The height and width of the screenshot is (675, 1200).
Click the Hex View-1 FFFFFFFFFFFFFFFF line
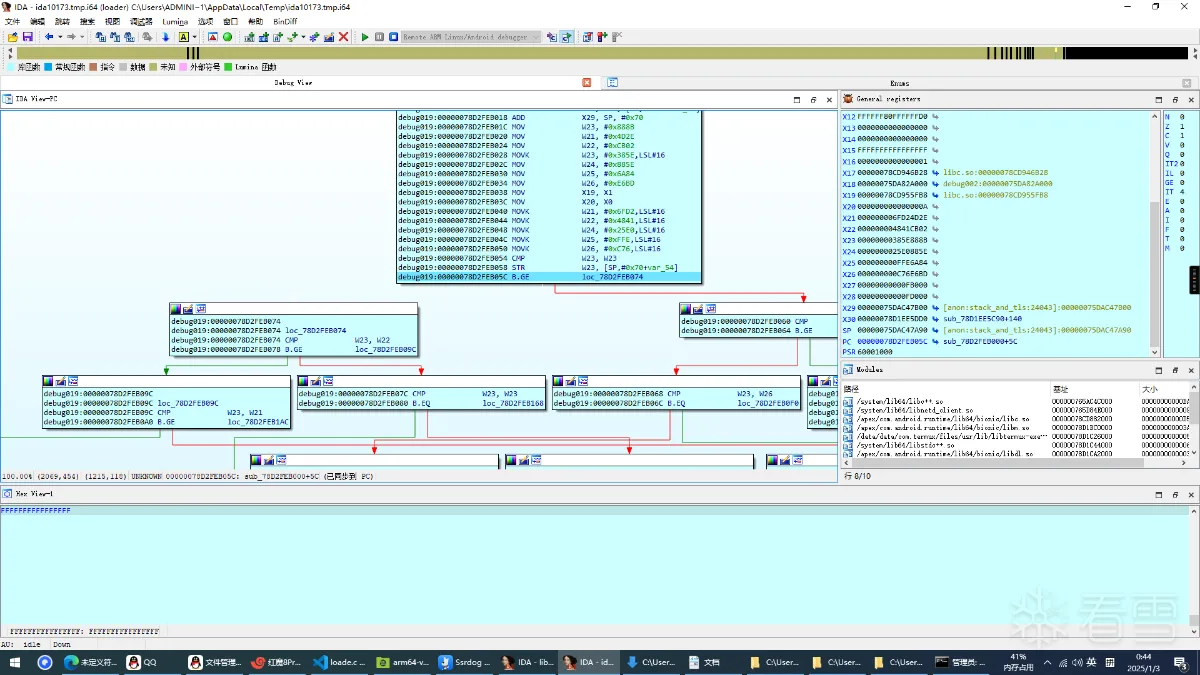(36, 510)
